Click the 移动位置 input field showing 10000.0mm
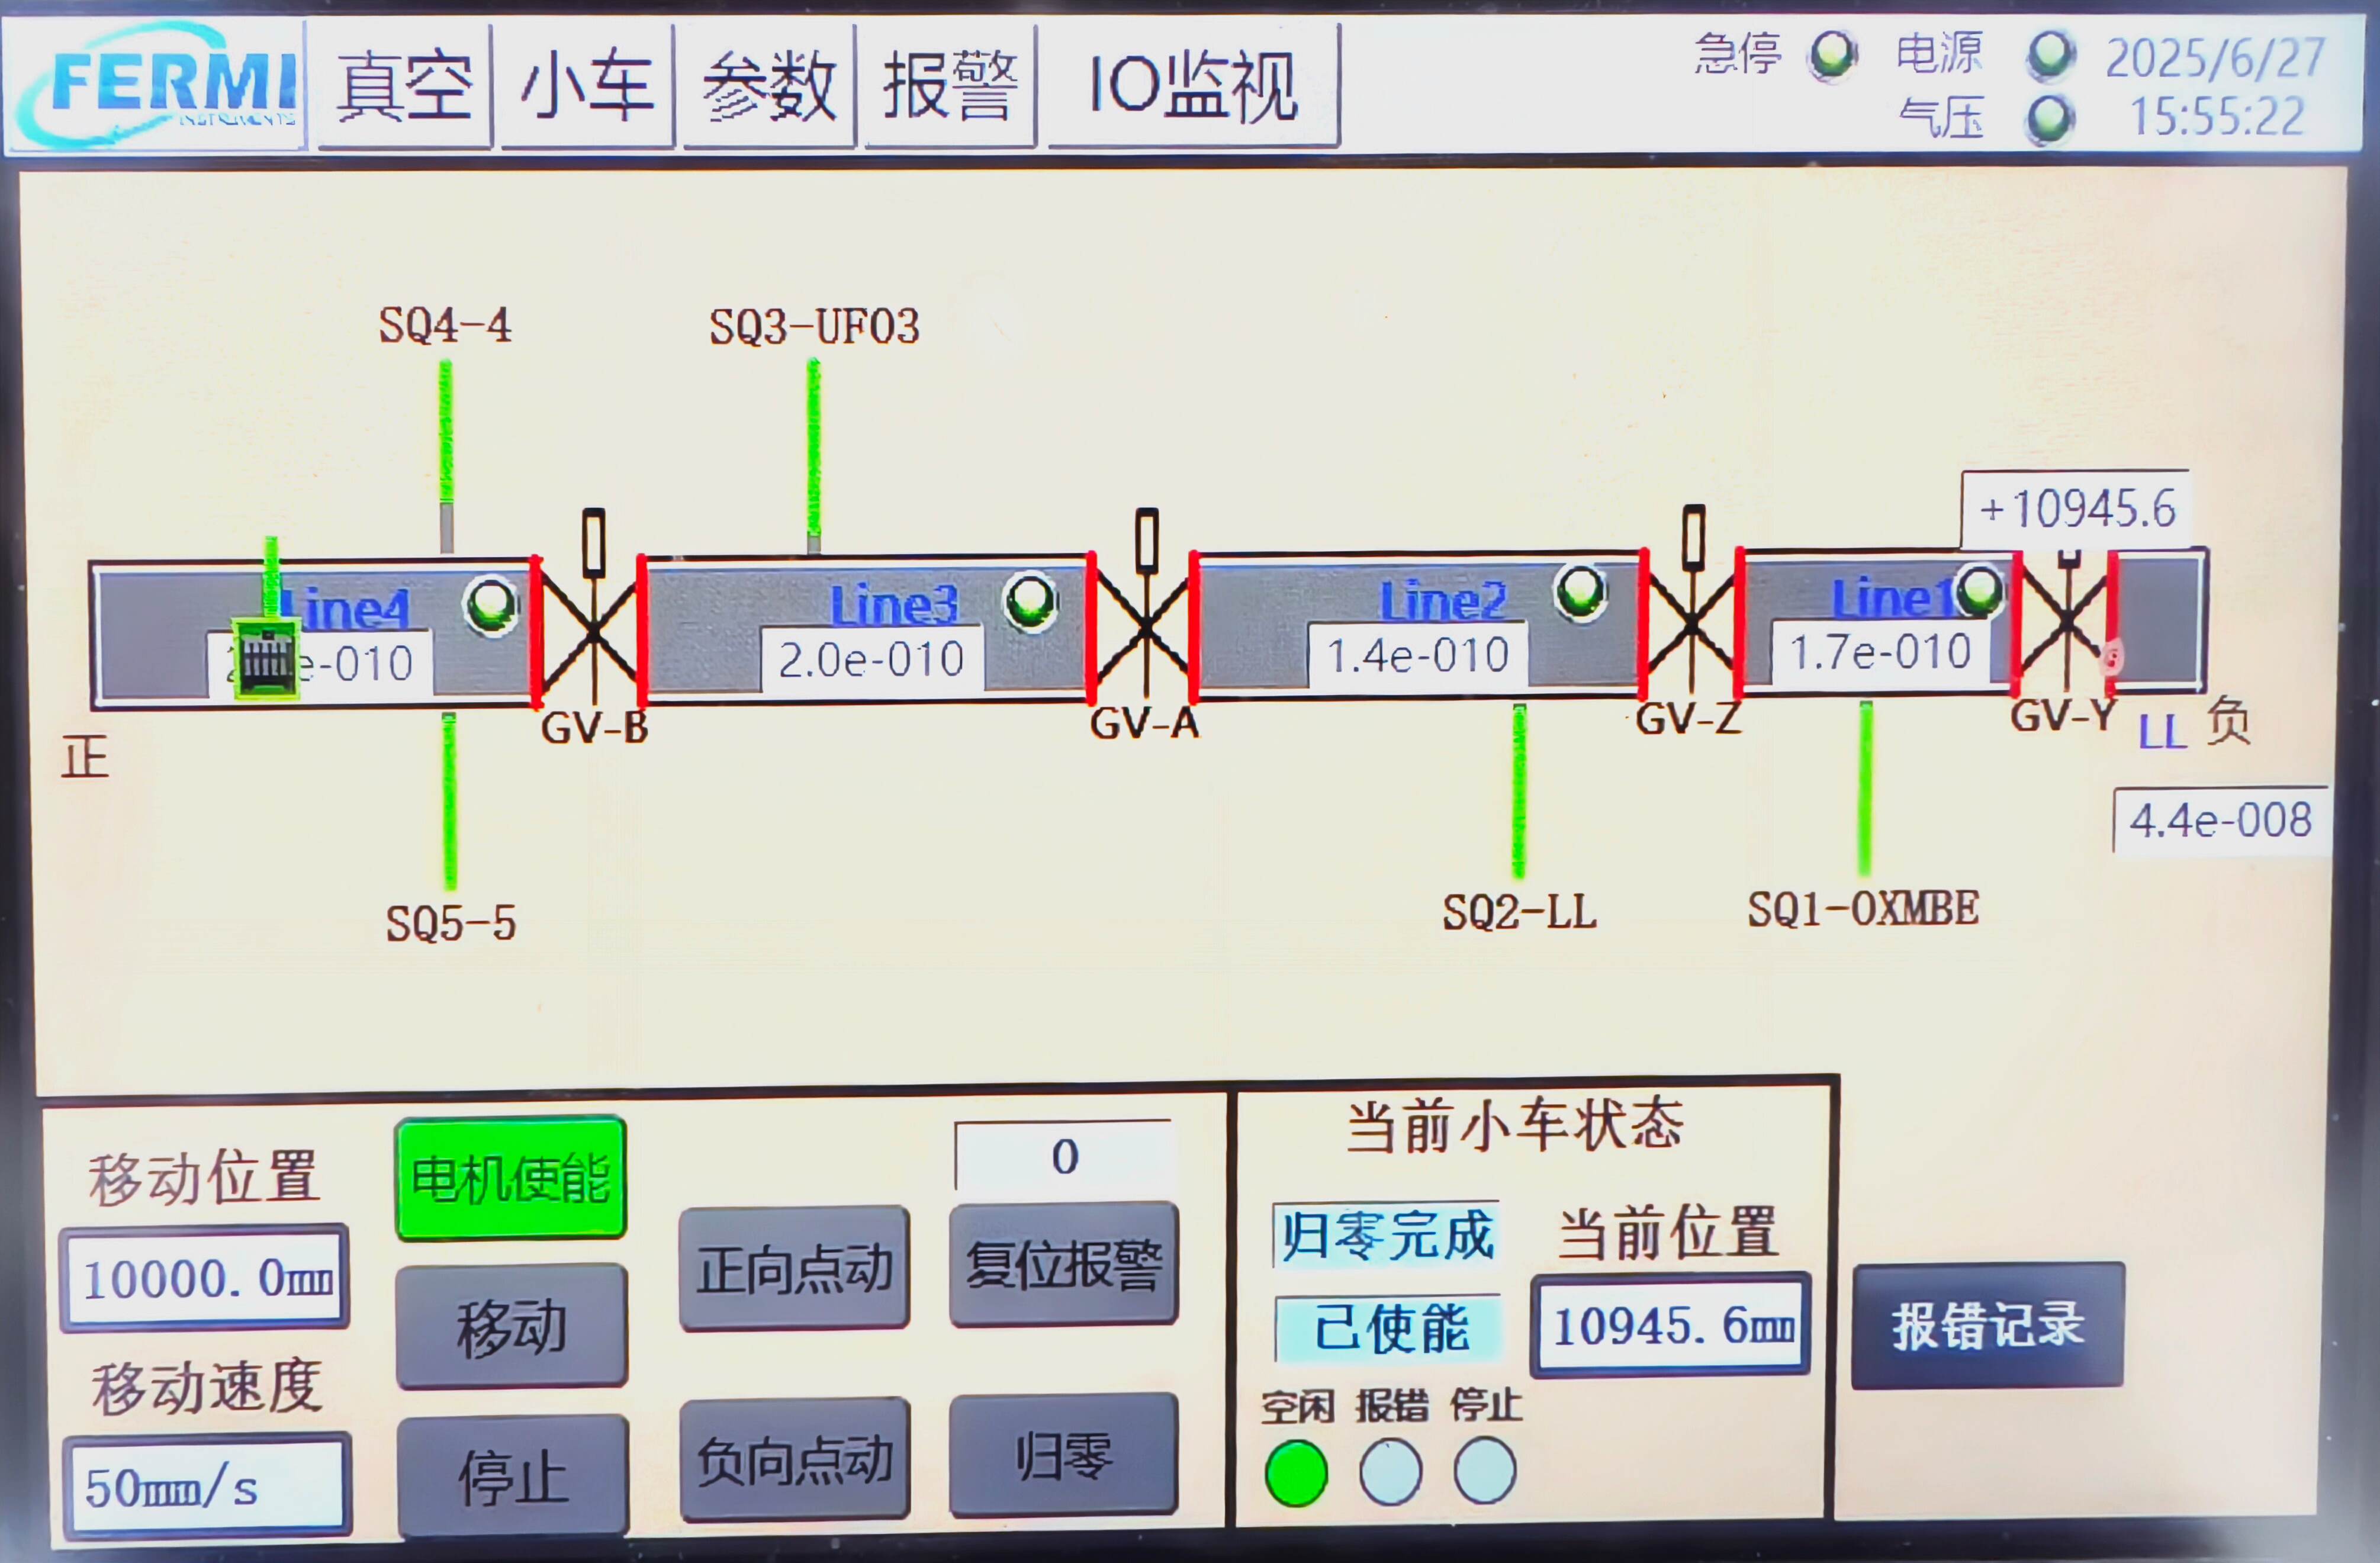Viewport: 2380px width, 1563px height. coord(206,1278)
